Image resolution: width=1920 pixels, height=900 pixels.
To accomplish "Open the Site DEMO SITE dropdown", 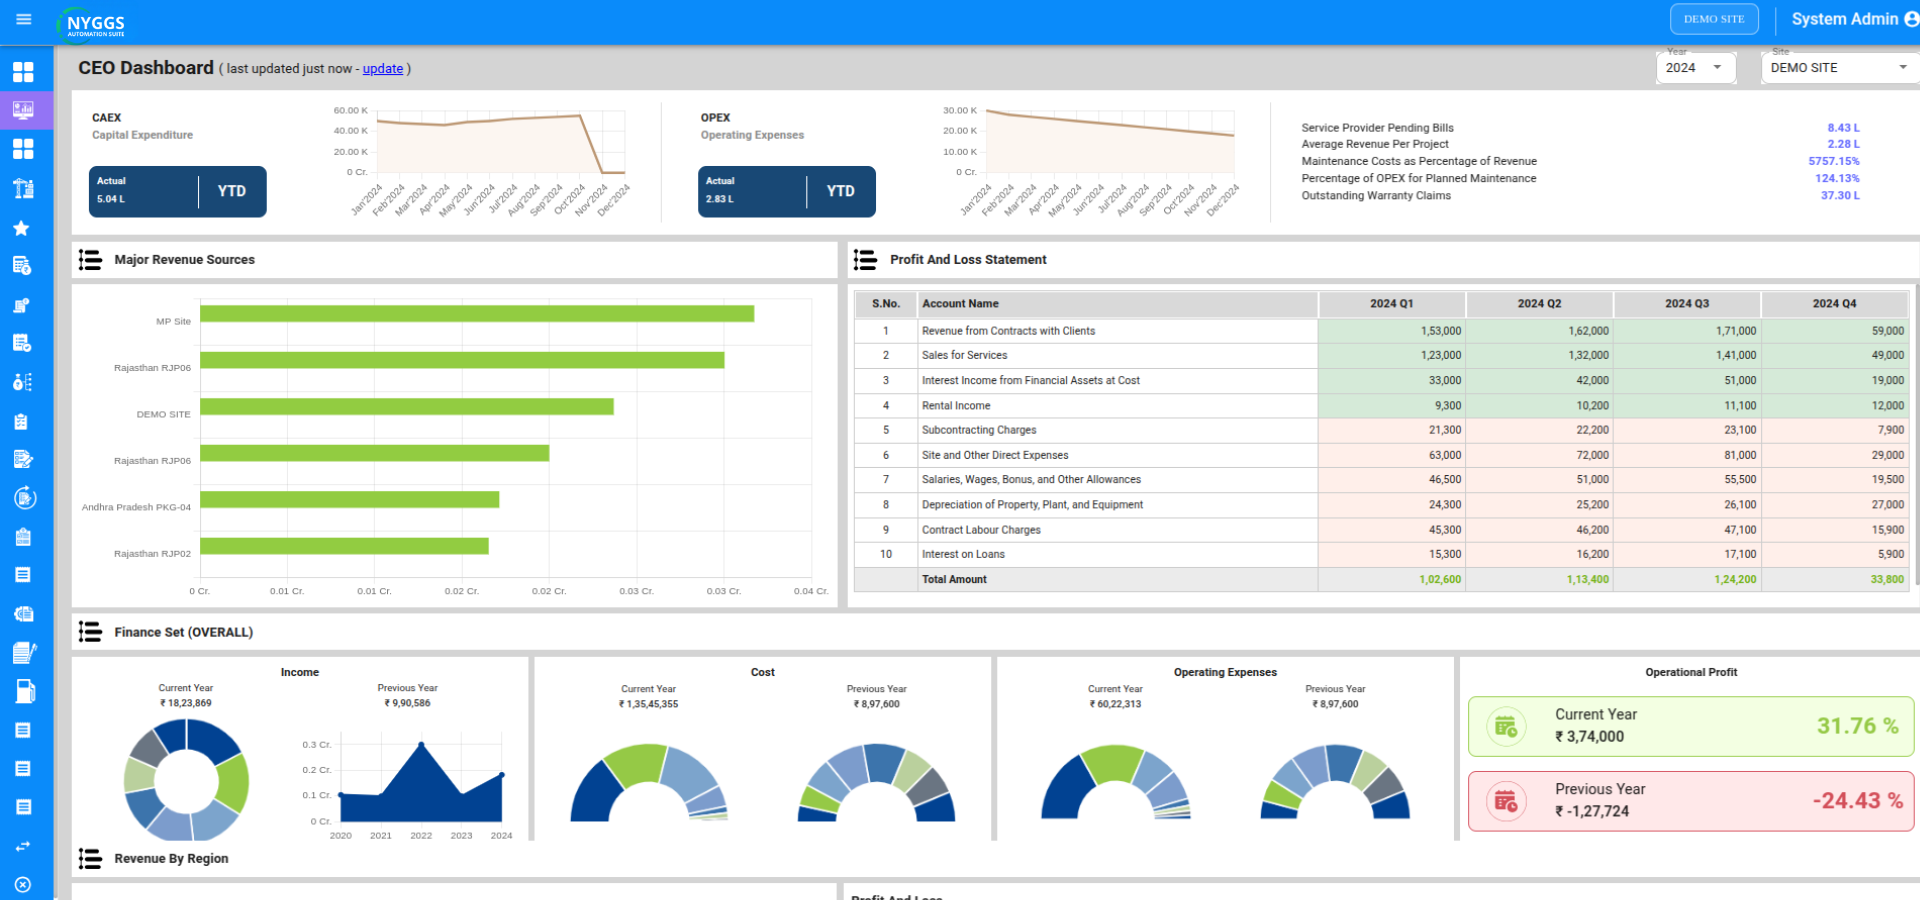I will tap(1840, 67).
